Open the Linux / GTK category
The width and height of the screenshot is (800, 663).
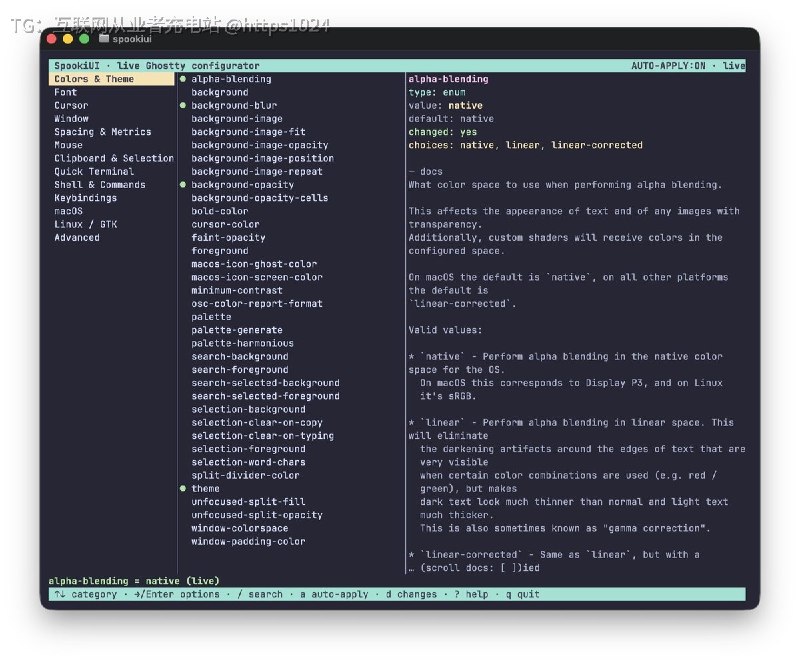86,225
